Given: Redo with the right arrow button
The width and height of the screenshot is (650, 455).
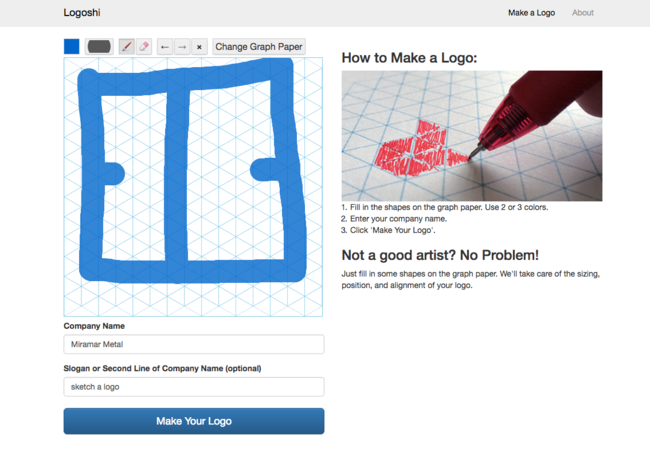Looking at the screenshot, I should [x=182, y=47].
